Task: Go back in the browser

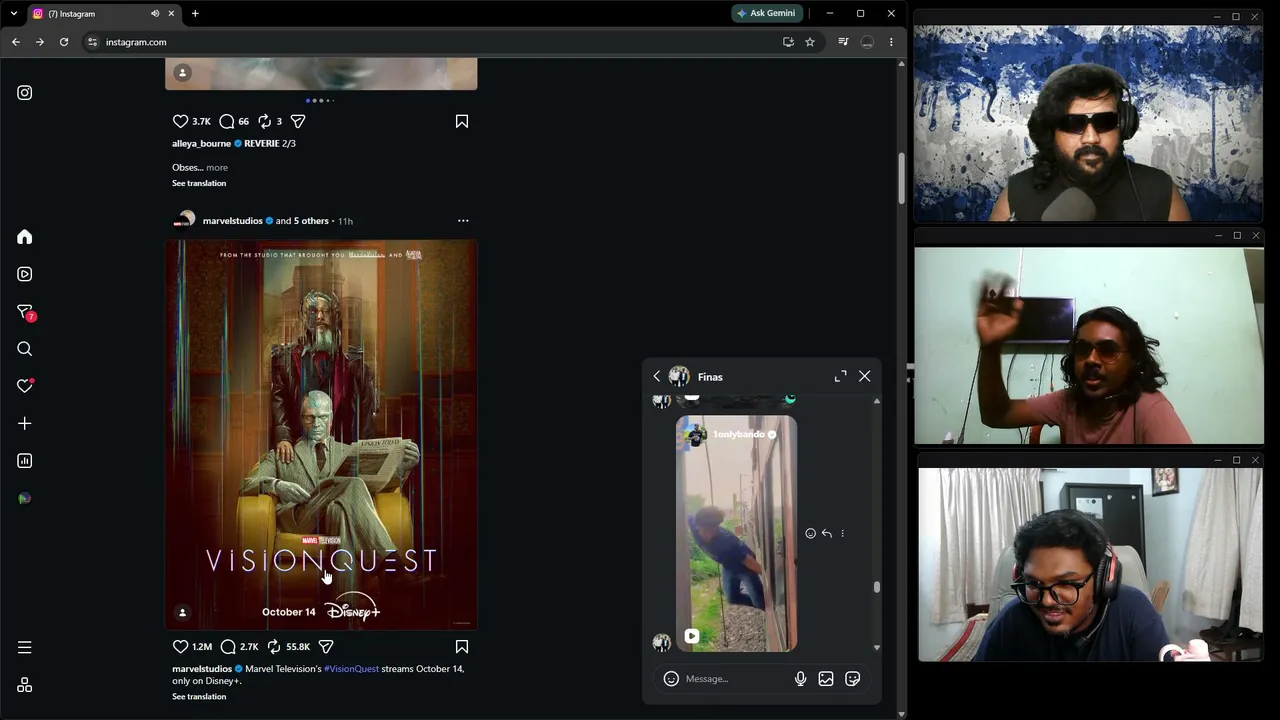Action: click(x=16, y=42)
